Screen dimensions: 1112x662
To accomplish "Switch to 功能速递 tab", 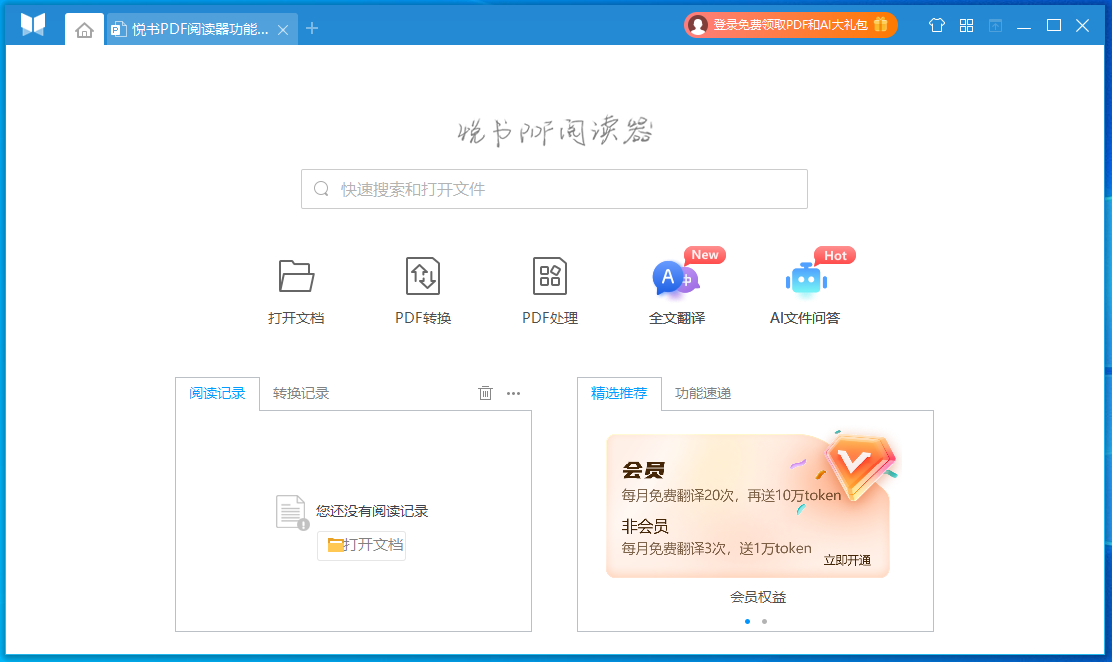I will 703,393.
